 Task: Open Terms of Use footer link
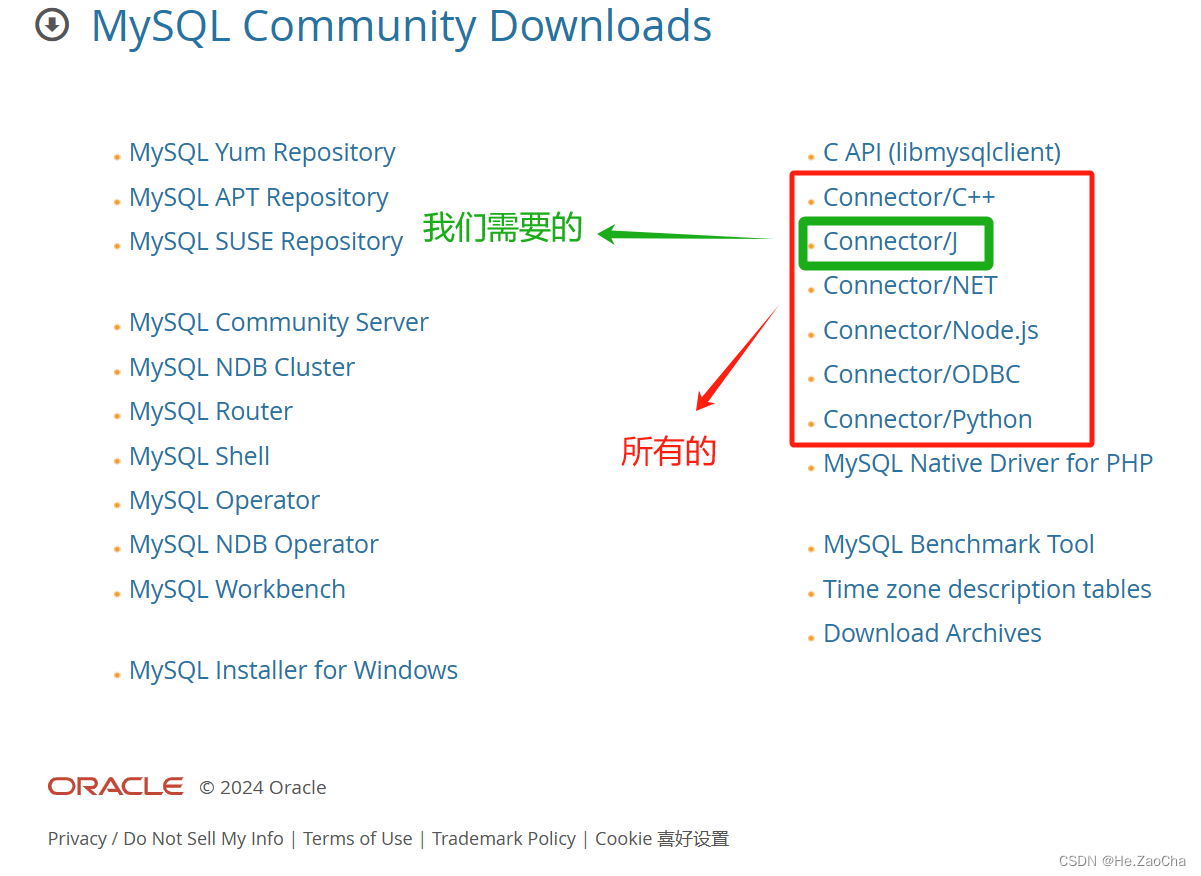[358, 839]
